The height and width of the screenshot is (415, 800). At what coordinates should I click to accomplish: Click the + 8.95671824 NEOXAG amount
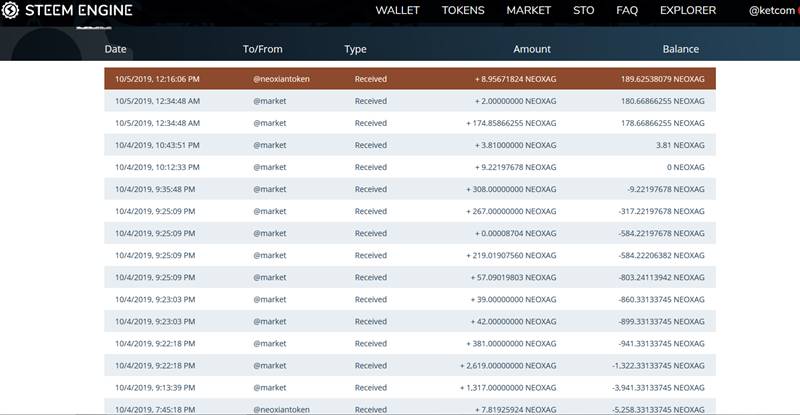(x=515, y=79)
